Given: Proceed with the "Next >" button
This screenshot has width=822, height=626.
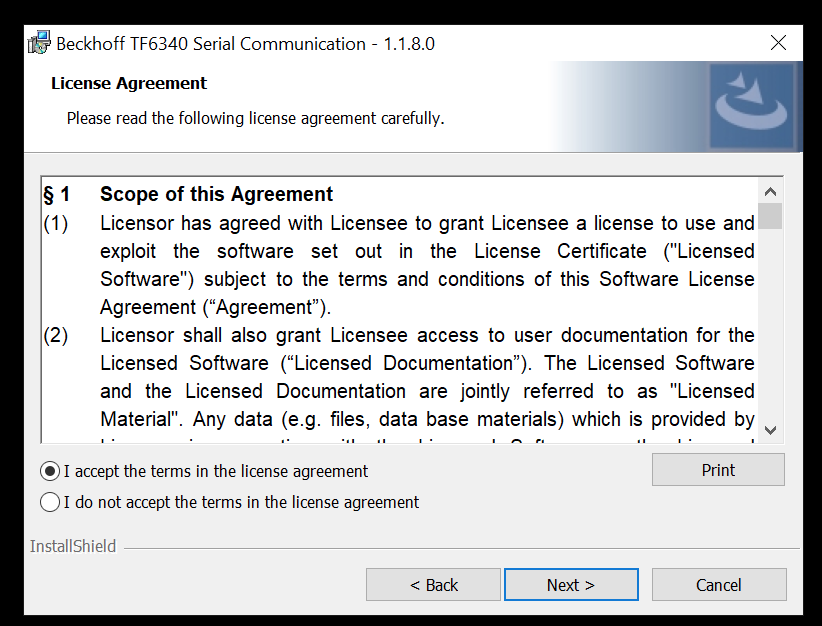Looking at the screenshot, I should (x=571, y=585).
